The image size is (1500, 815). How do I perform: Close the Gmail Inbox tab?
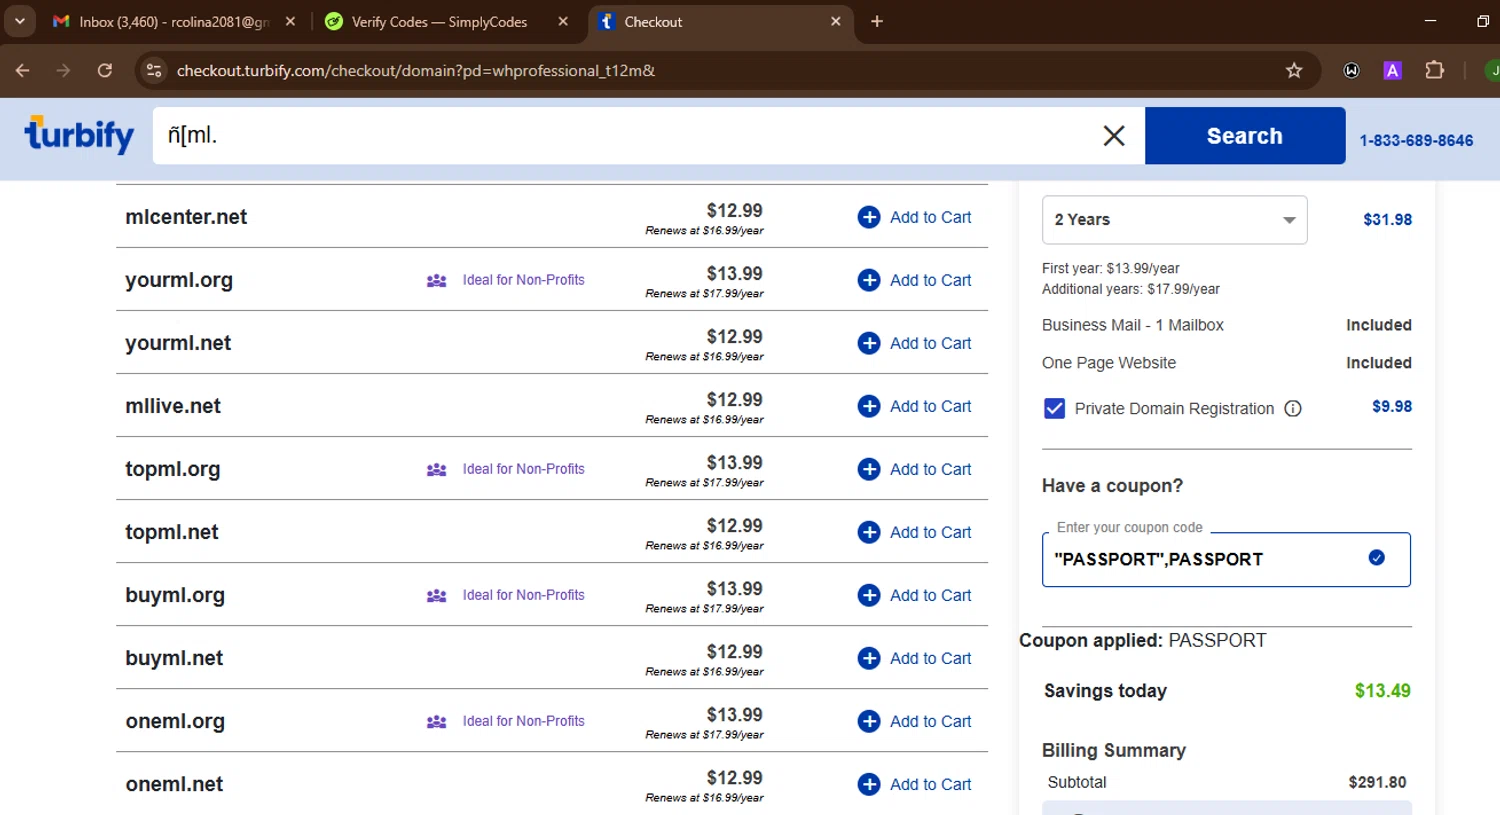point(290,21)
